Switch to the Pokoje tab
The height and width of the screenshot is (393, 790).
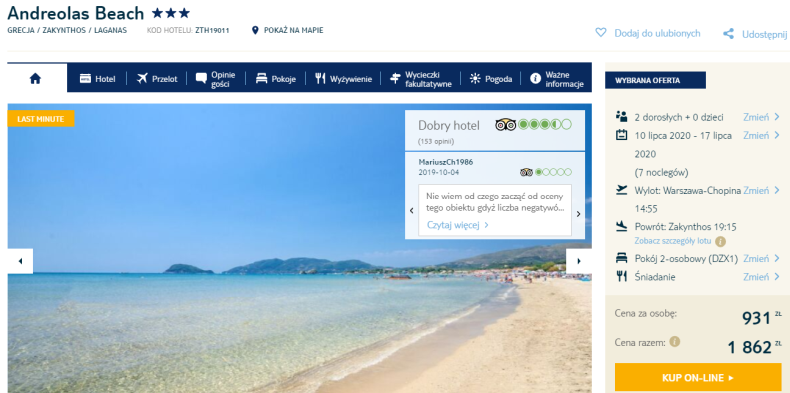[x=275, y=79]
